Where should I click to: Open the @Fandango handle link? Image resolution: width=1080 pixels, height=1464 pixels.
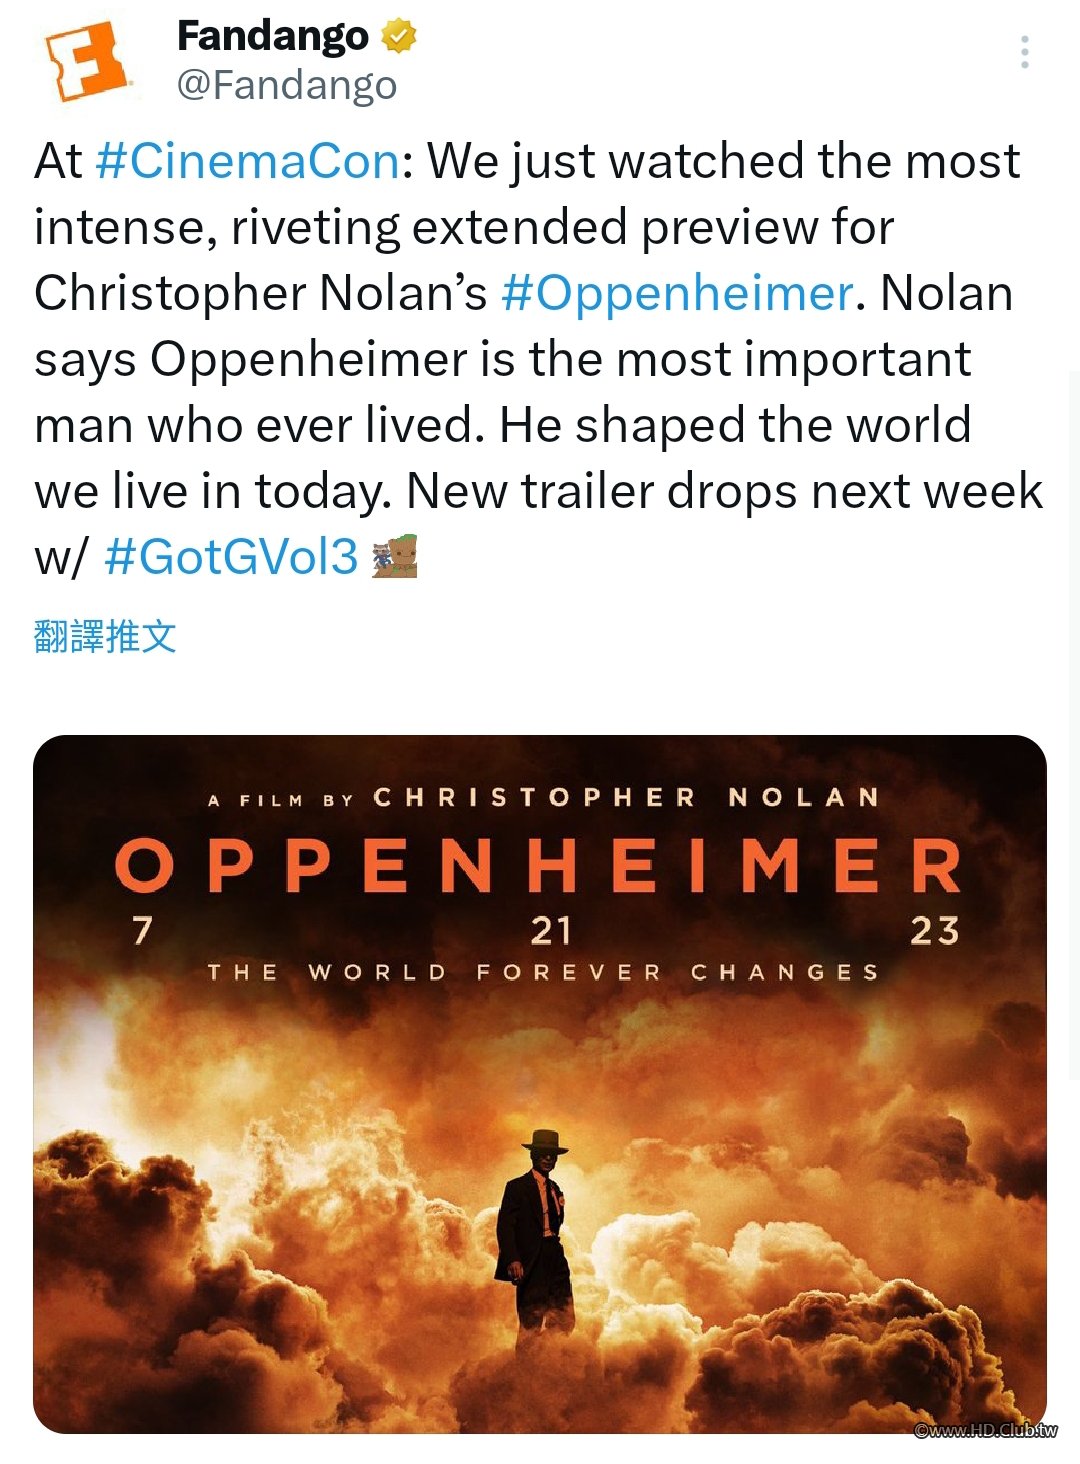(x=287, y=85)
